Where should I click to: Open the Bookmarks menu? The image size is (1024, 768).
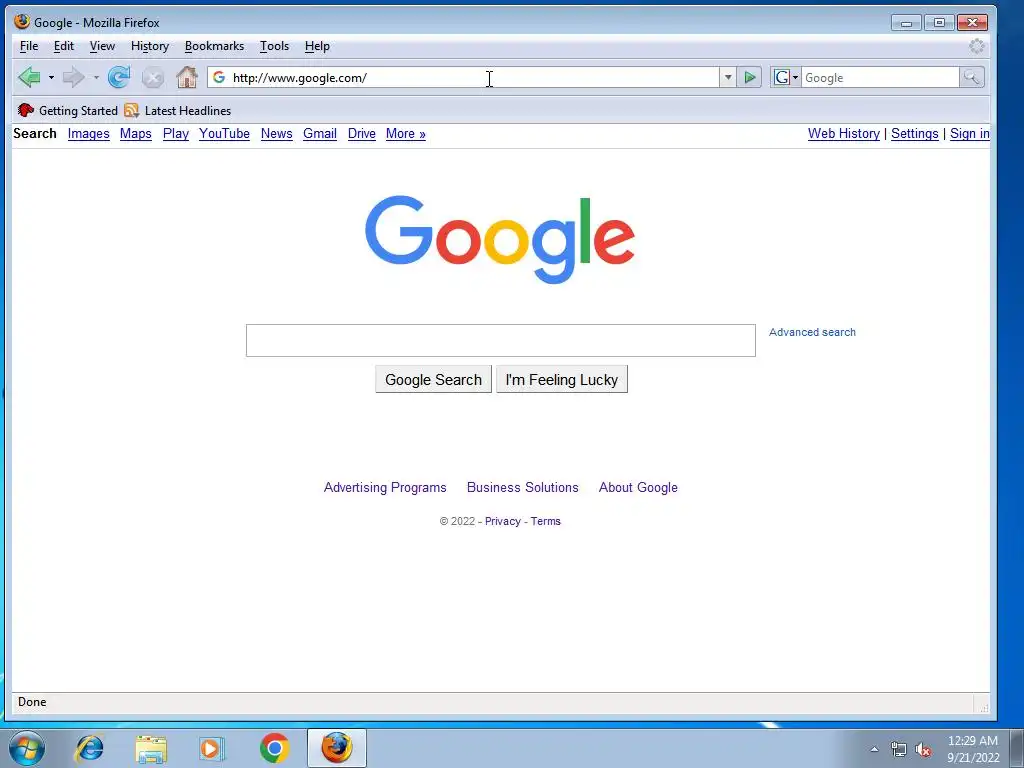(214, 46)
